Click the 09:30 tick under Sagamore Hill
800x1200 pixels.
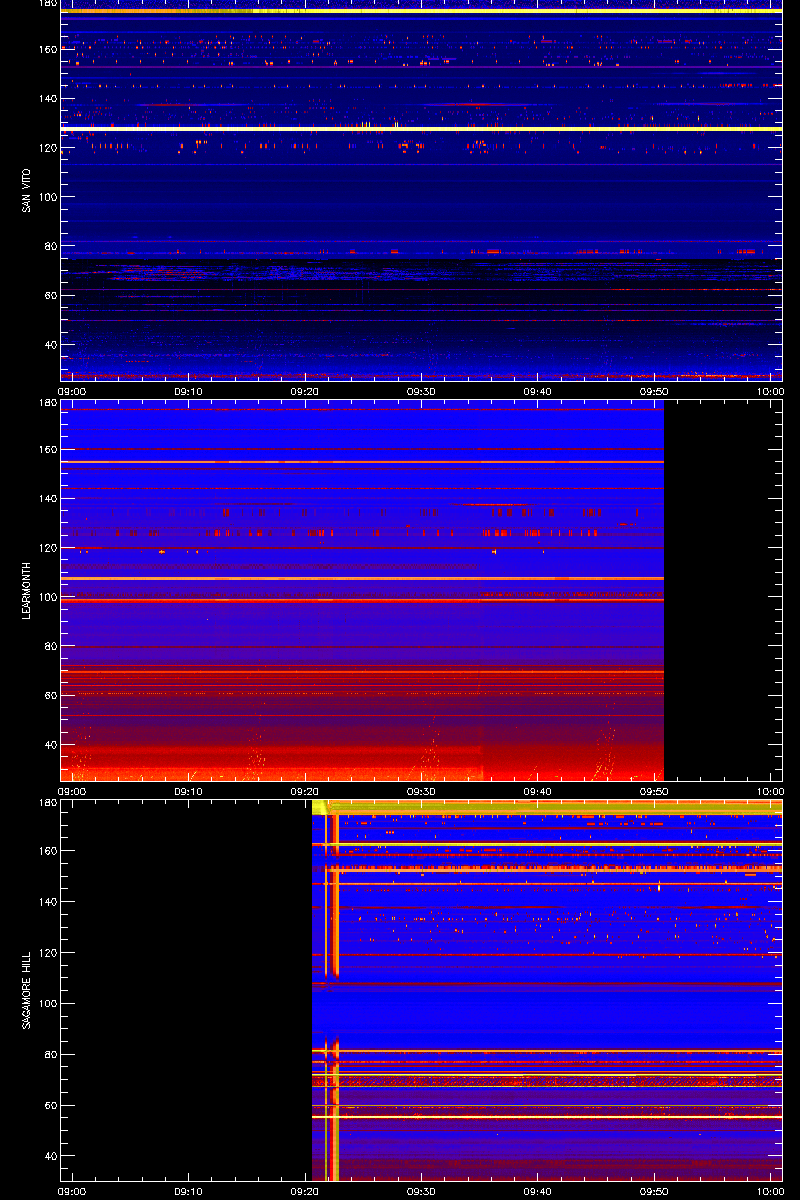[421, 1191]
